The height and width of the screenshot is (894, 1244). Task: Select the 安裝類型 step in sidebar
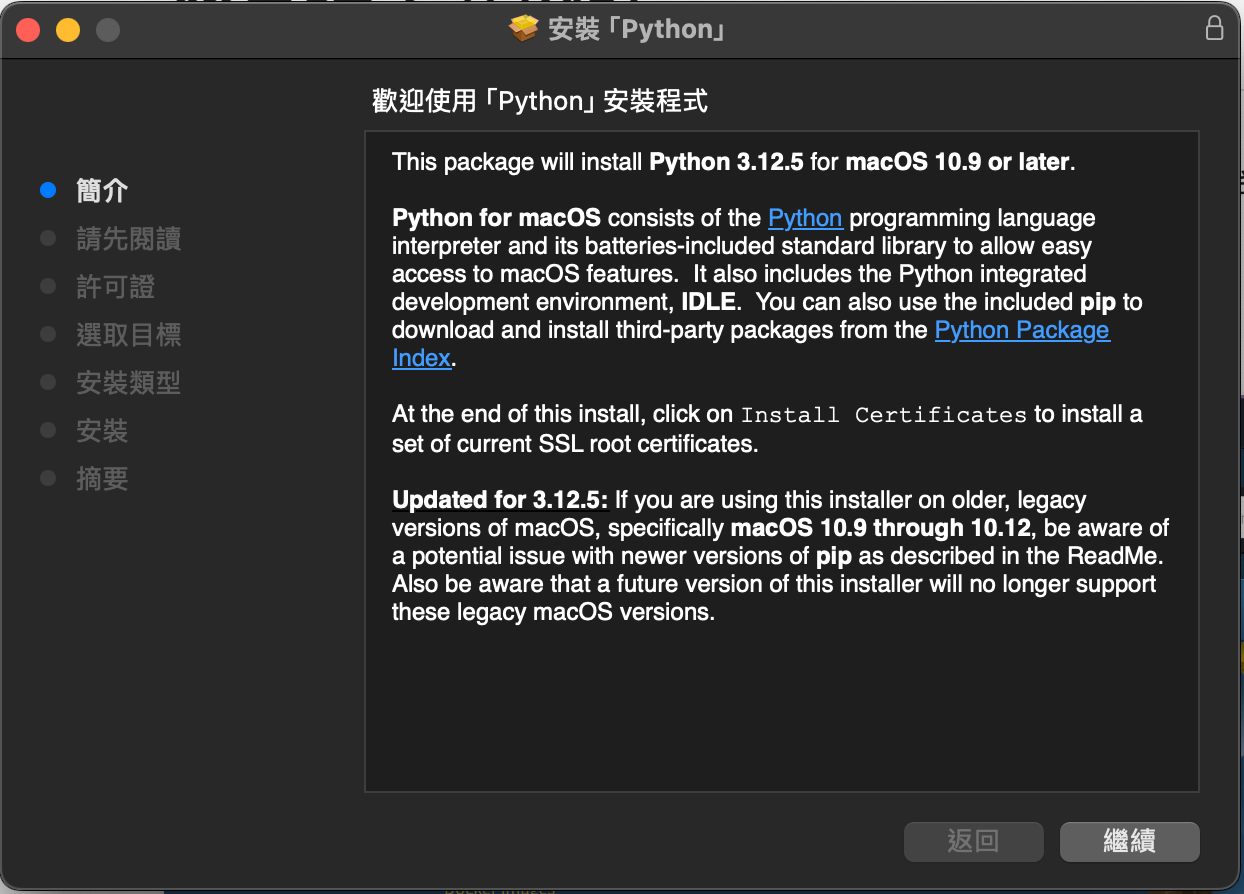pyautogui.click(x=128, y=382)
